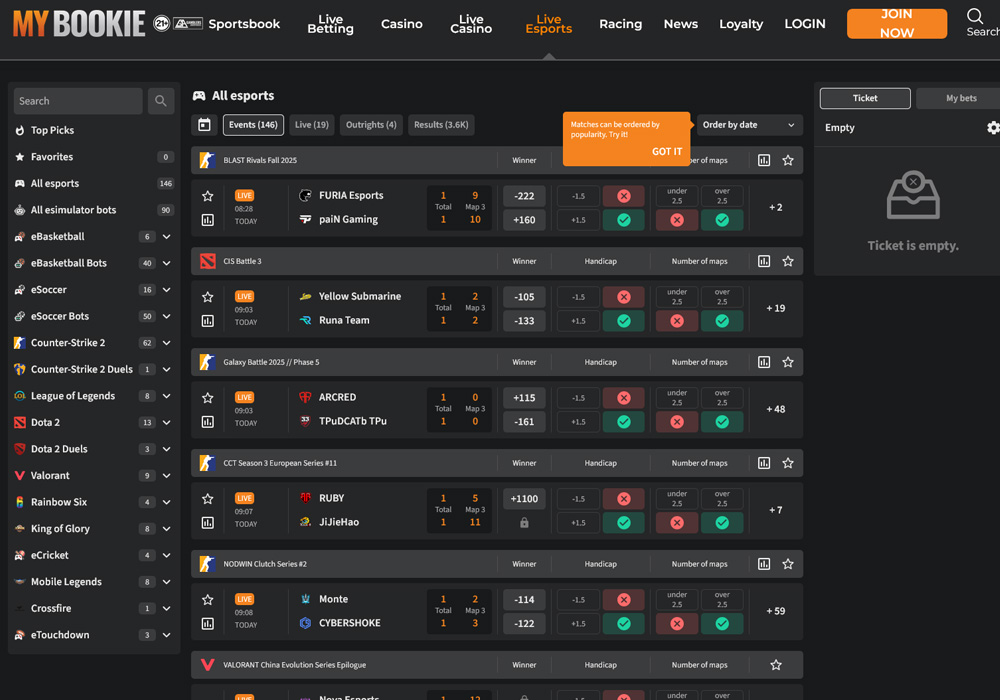Favorite the CIS Battle 3 league header
The image size is (1000, 700).
coord(787,261)
